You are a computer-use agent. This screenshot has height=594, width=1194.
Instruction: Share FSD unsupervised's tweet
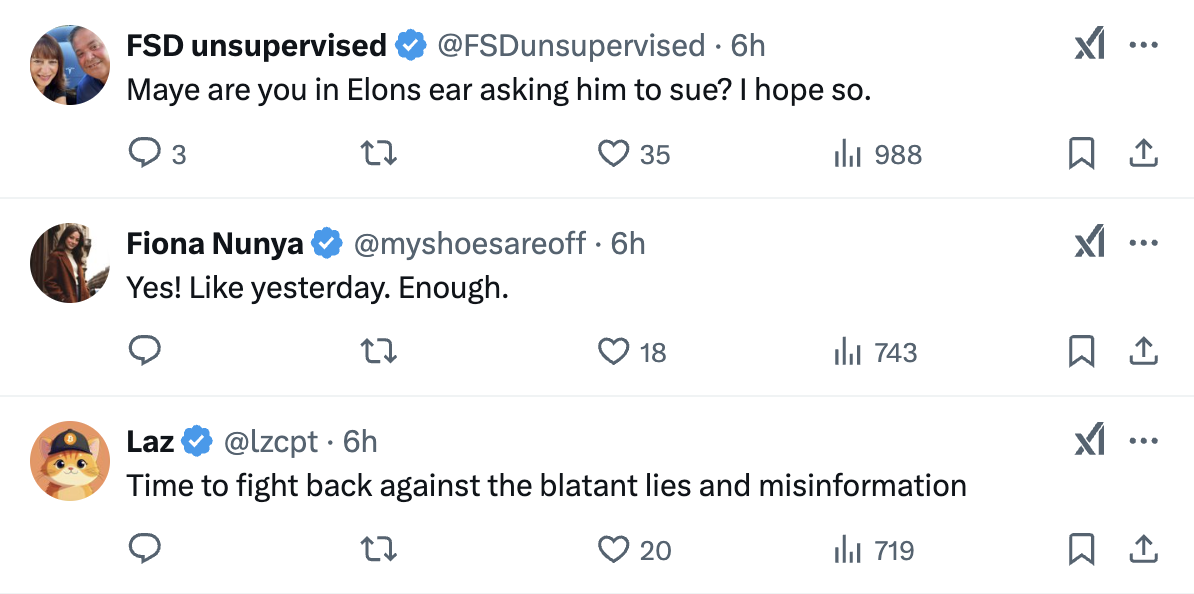(1143, 154)
